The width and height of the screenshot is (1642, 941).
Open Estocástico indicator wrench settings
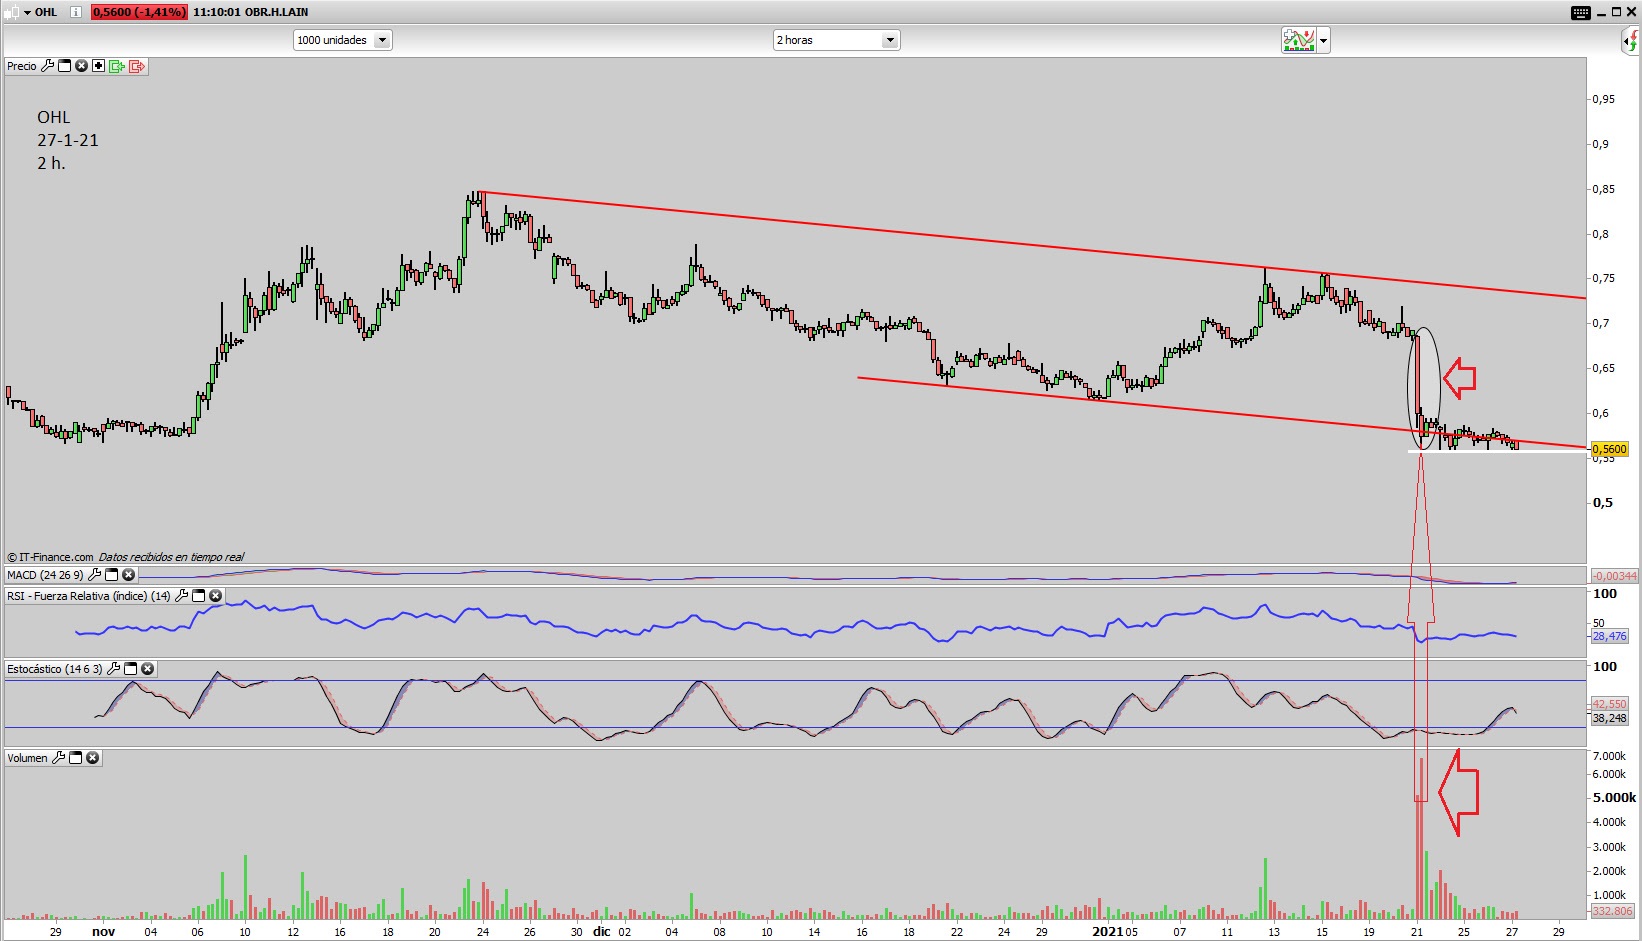click(x=114, y=669)
